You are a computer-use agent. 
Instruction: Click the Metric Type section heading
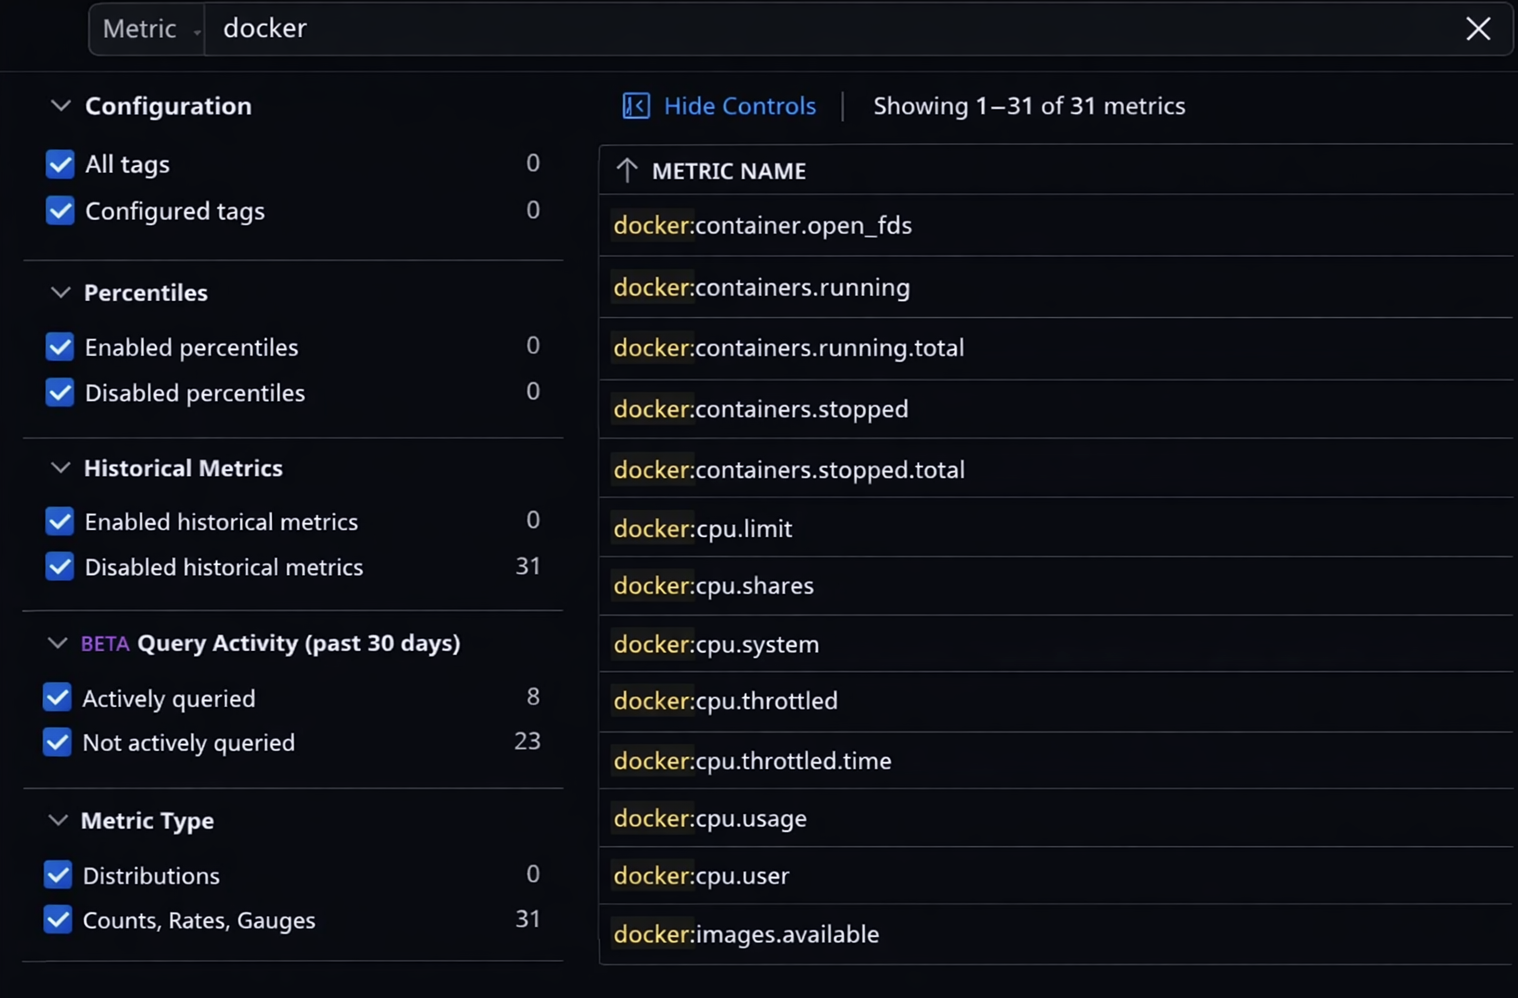tap(147, 821)
